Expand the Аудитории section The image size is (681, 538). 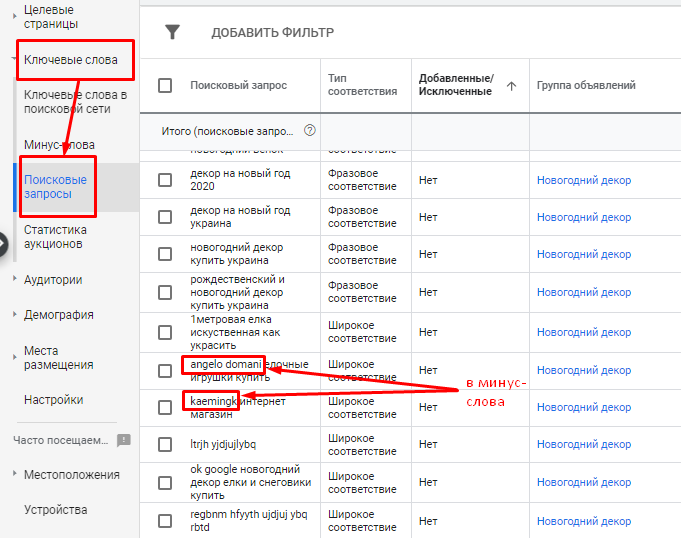point(53,280)
